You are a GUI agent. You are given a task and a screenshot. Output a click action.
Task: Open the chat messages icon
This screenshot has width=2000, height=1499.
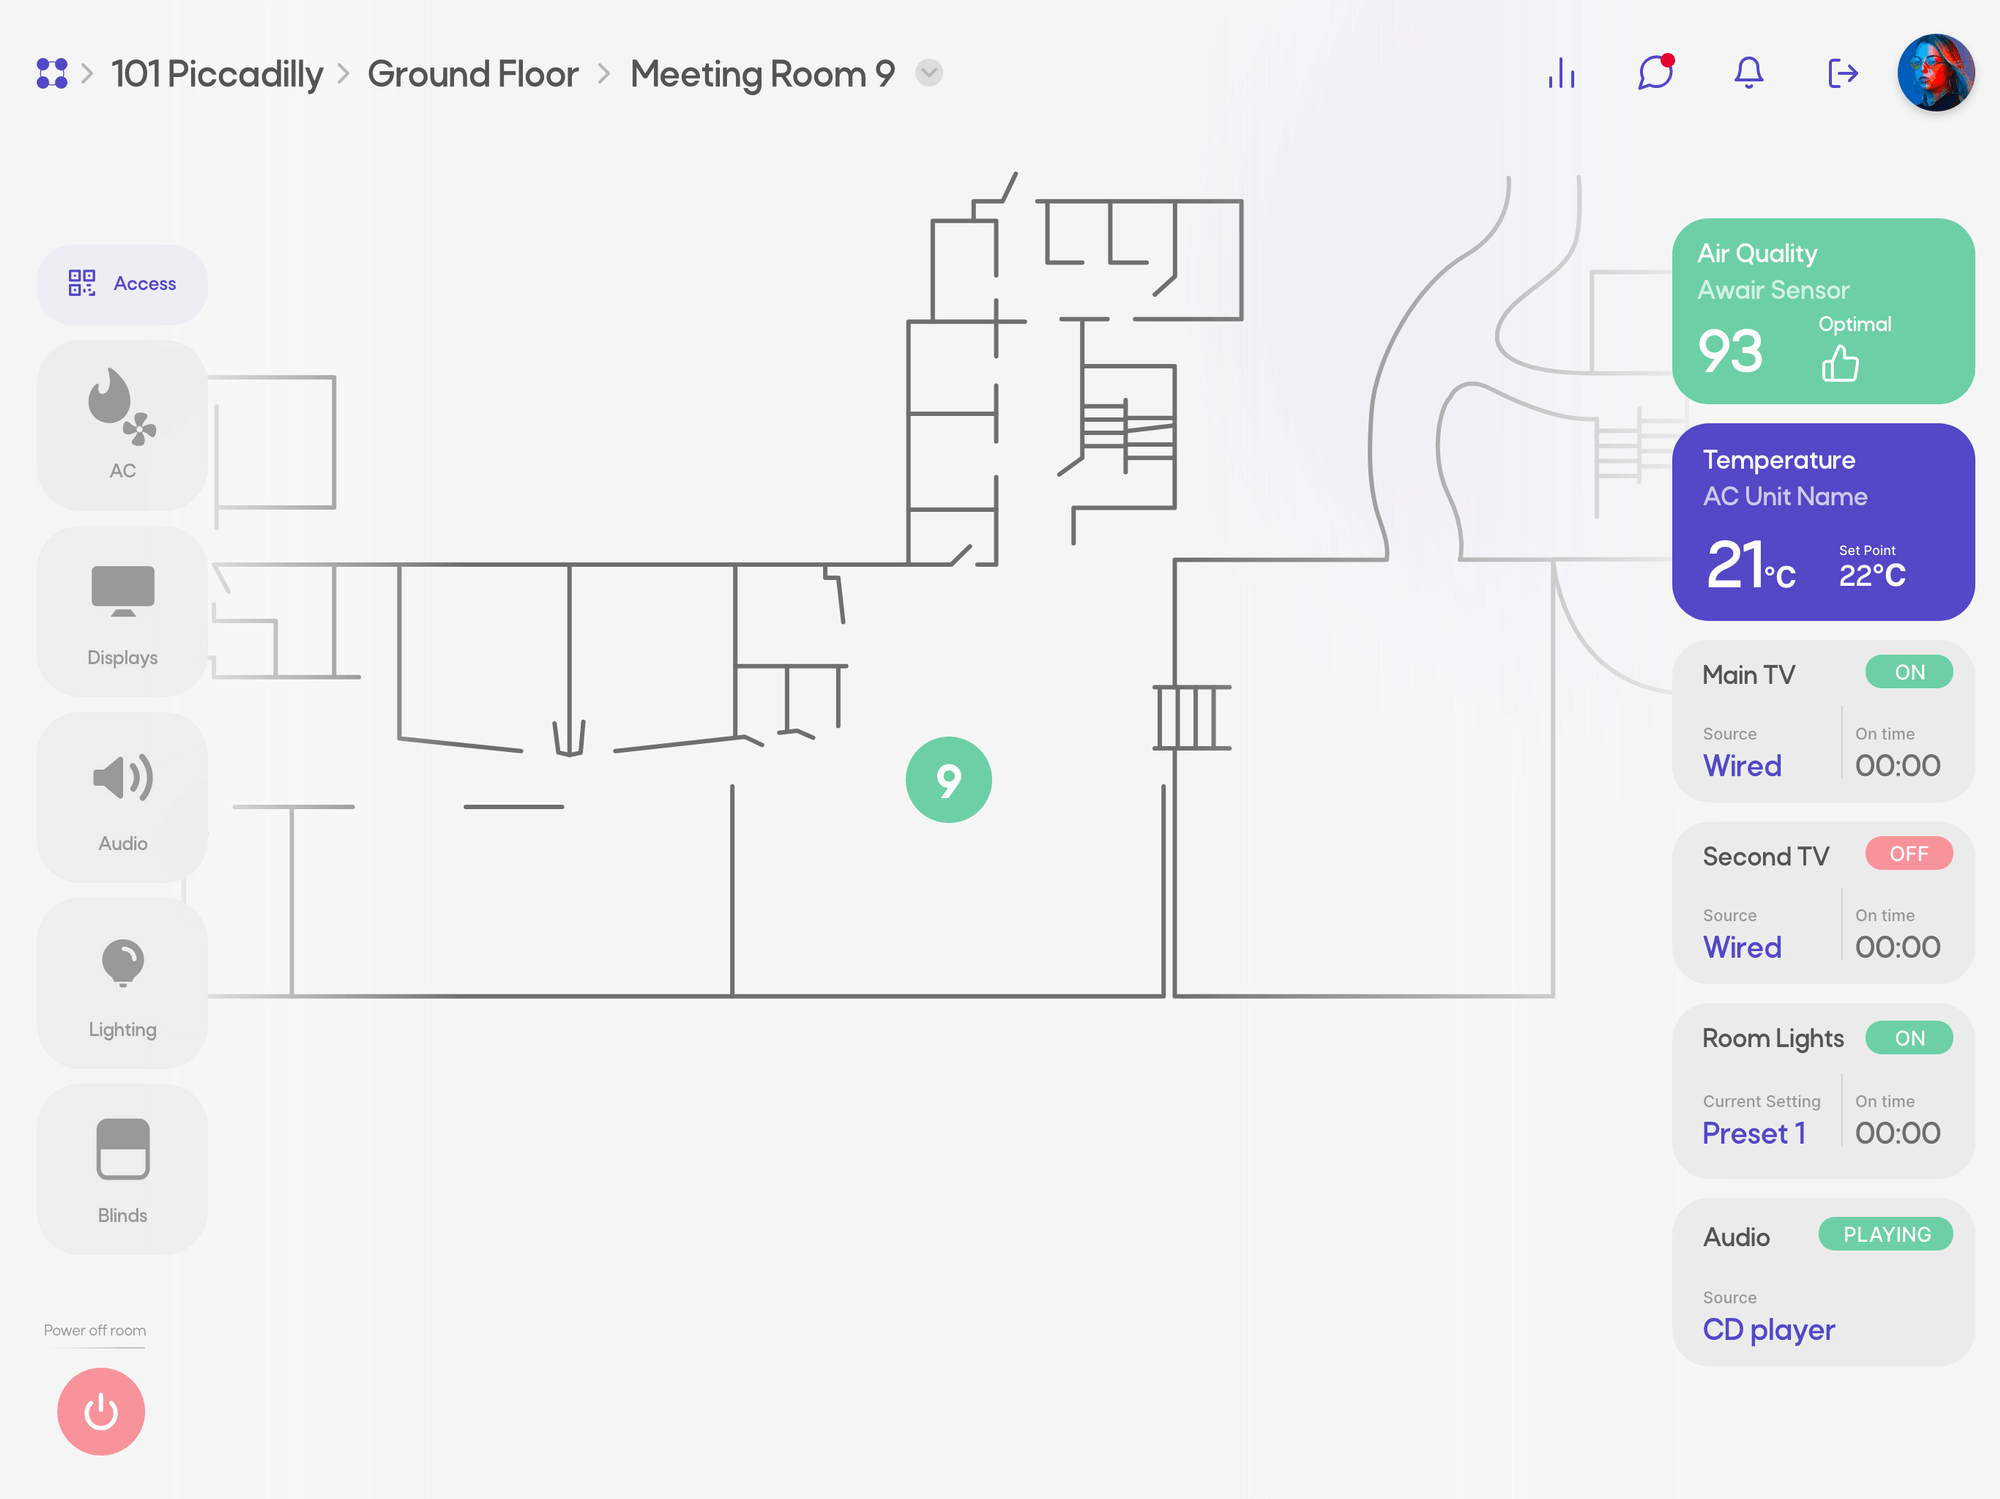coord(1655,73)
